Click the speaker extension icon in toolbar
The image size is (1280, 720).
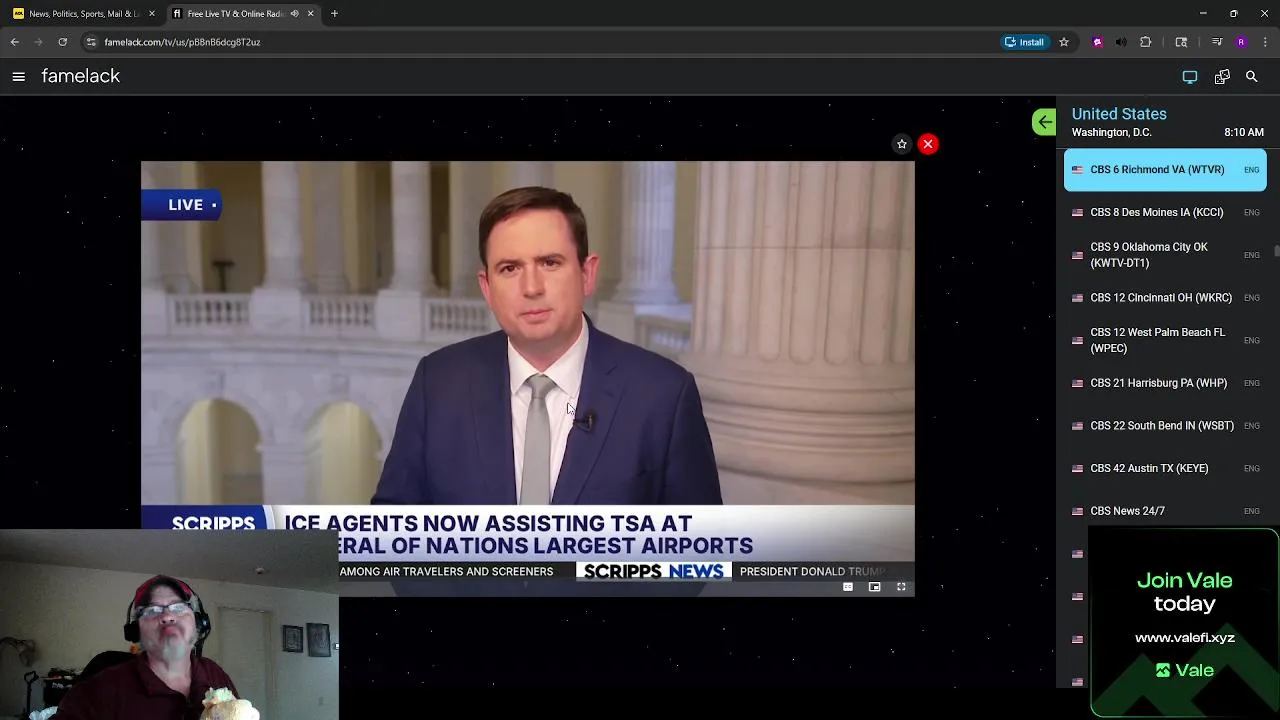pos(1121,42)
